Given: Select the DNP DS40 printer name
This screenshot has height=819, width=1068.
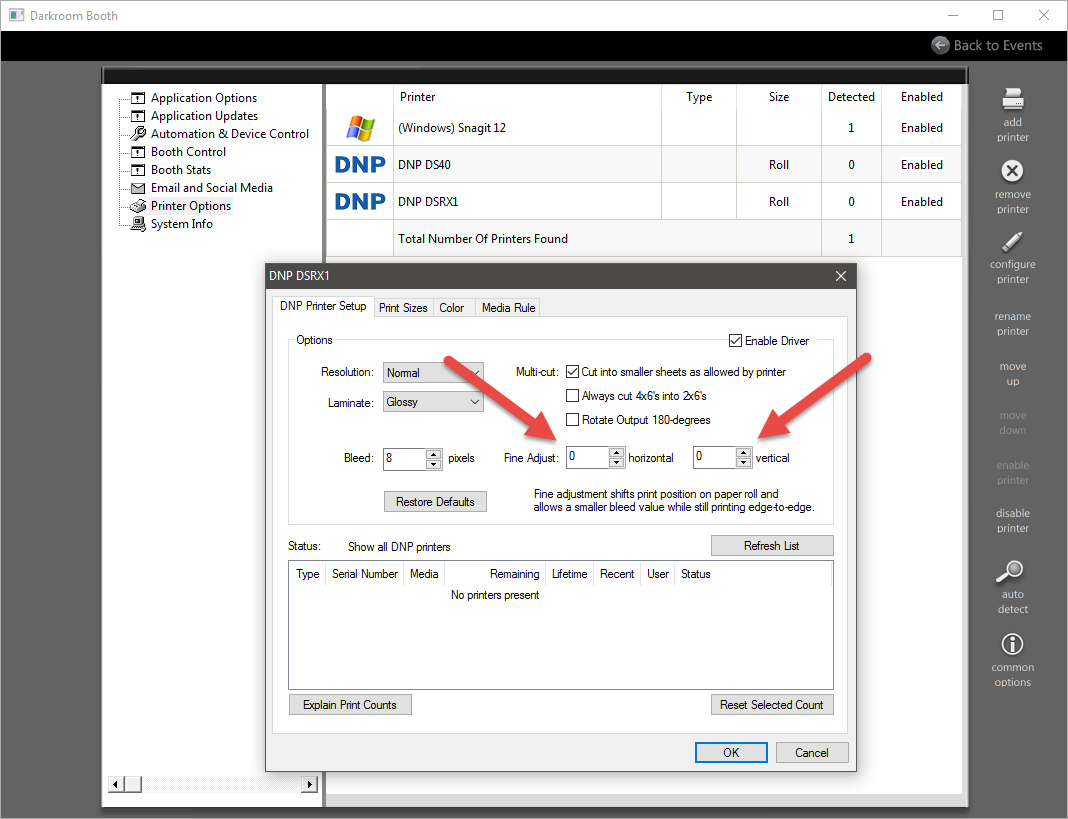Looking at the screenshot, I should 424,164.
